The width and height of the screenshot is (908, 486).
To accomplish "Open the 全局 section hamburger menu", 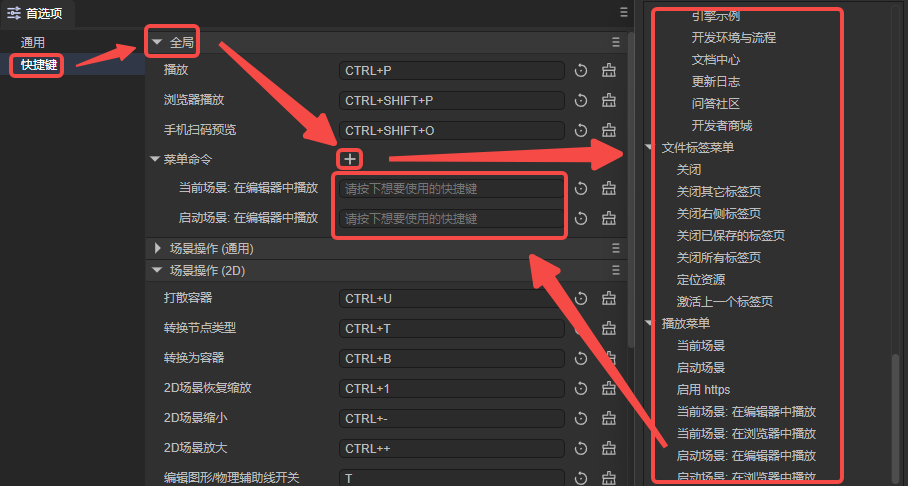I will [616, 42].
